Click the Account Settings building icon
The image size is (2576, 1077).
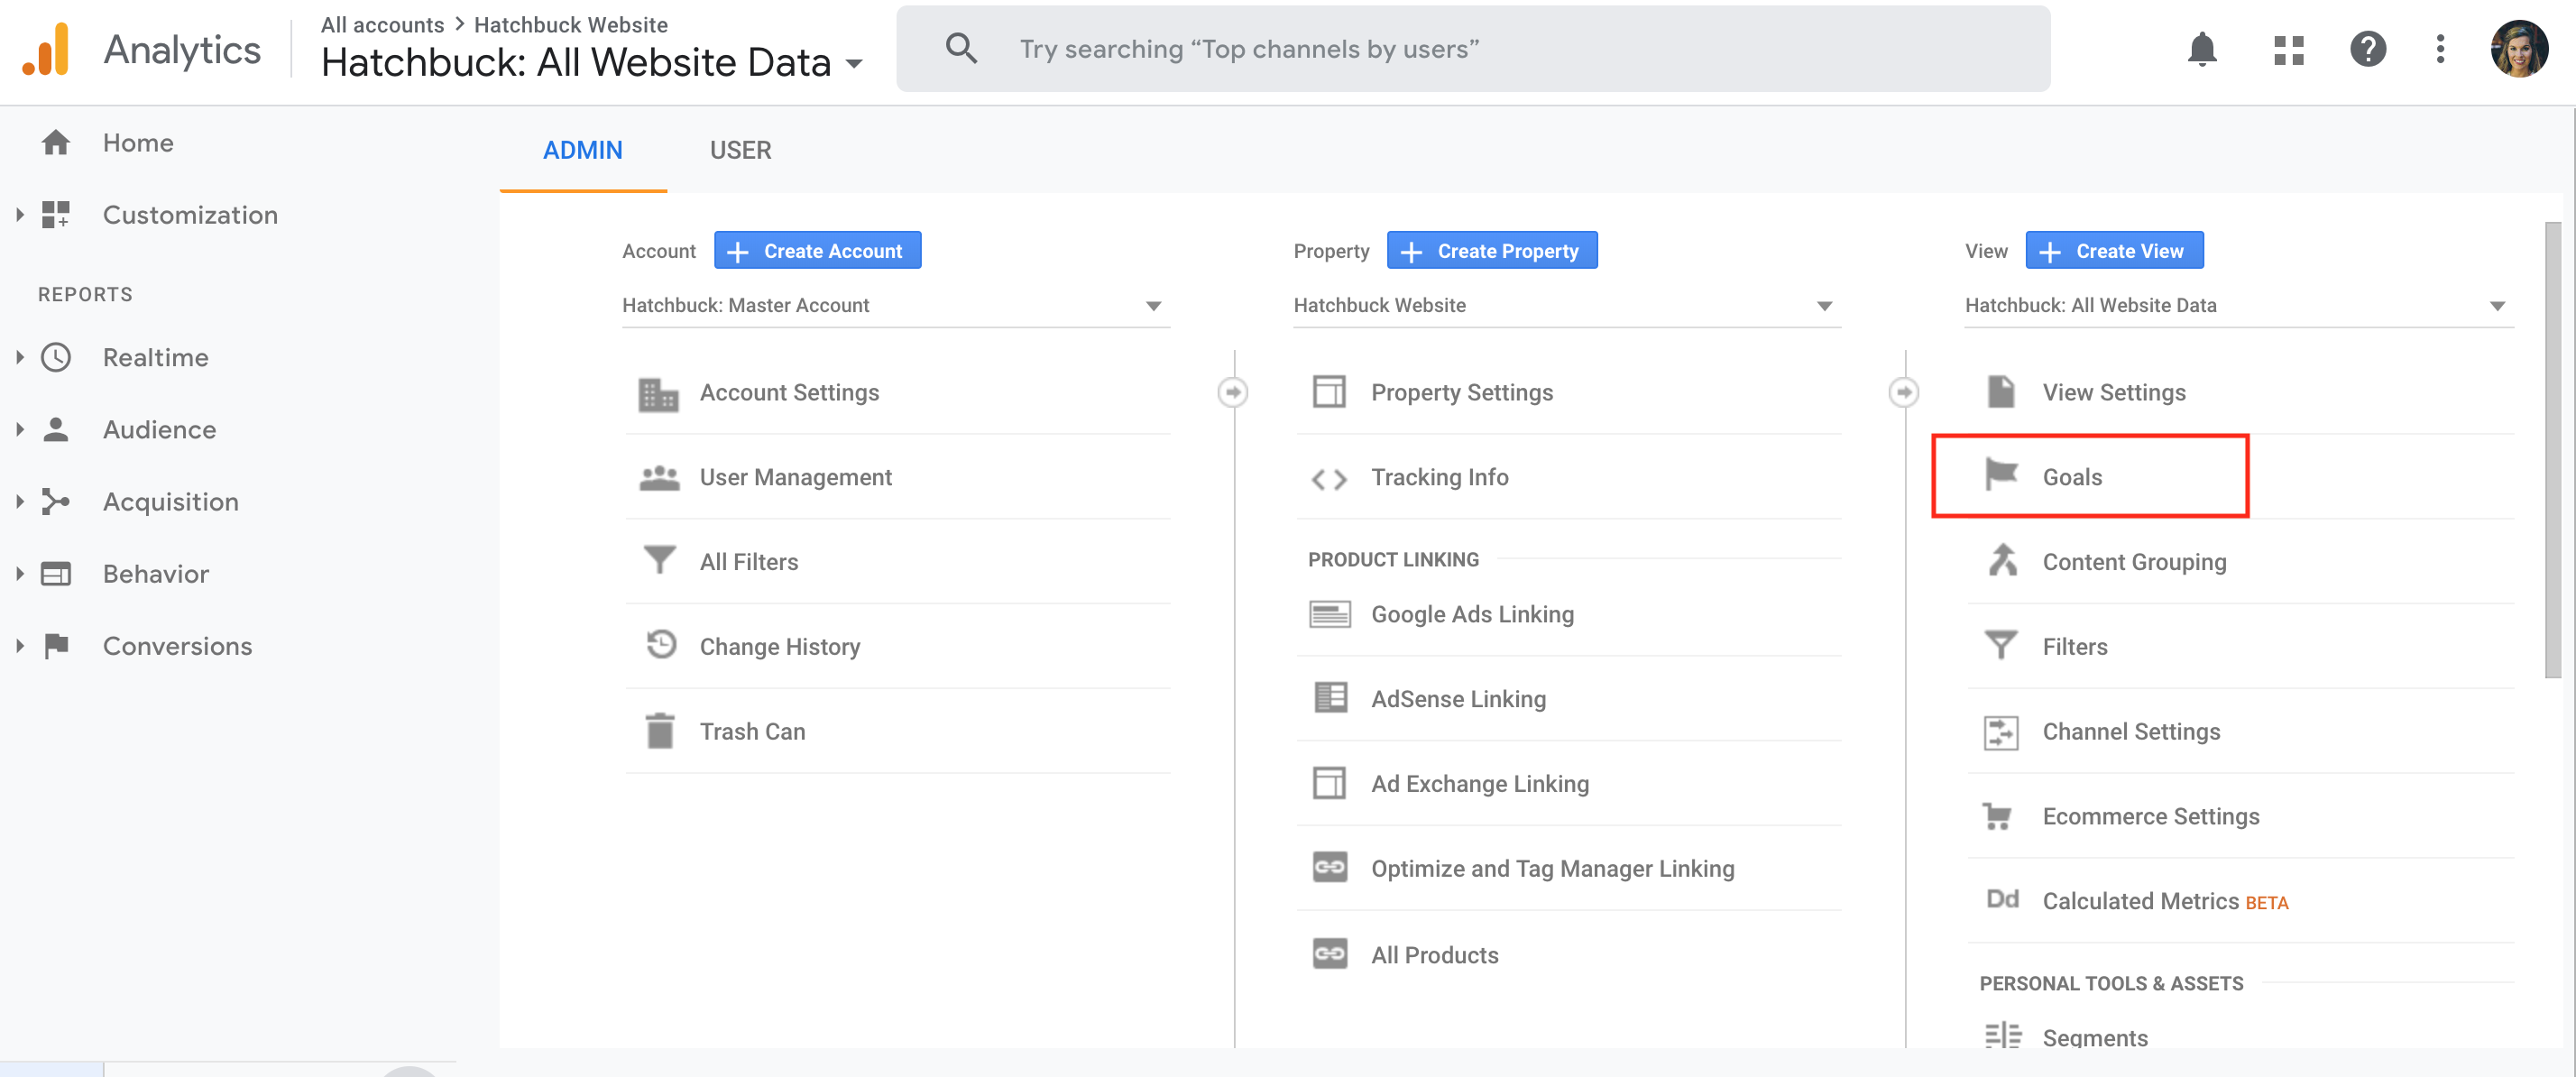pyautogui.click(x=658, y=393)
